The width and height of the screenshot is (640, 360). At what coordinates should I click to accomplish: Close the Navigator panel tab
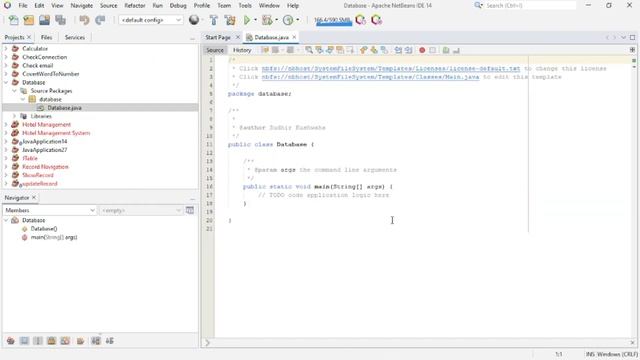(34, 198)
